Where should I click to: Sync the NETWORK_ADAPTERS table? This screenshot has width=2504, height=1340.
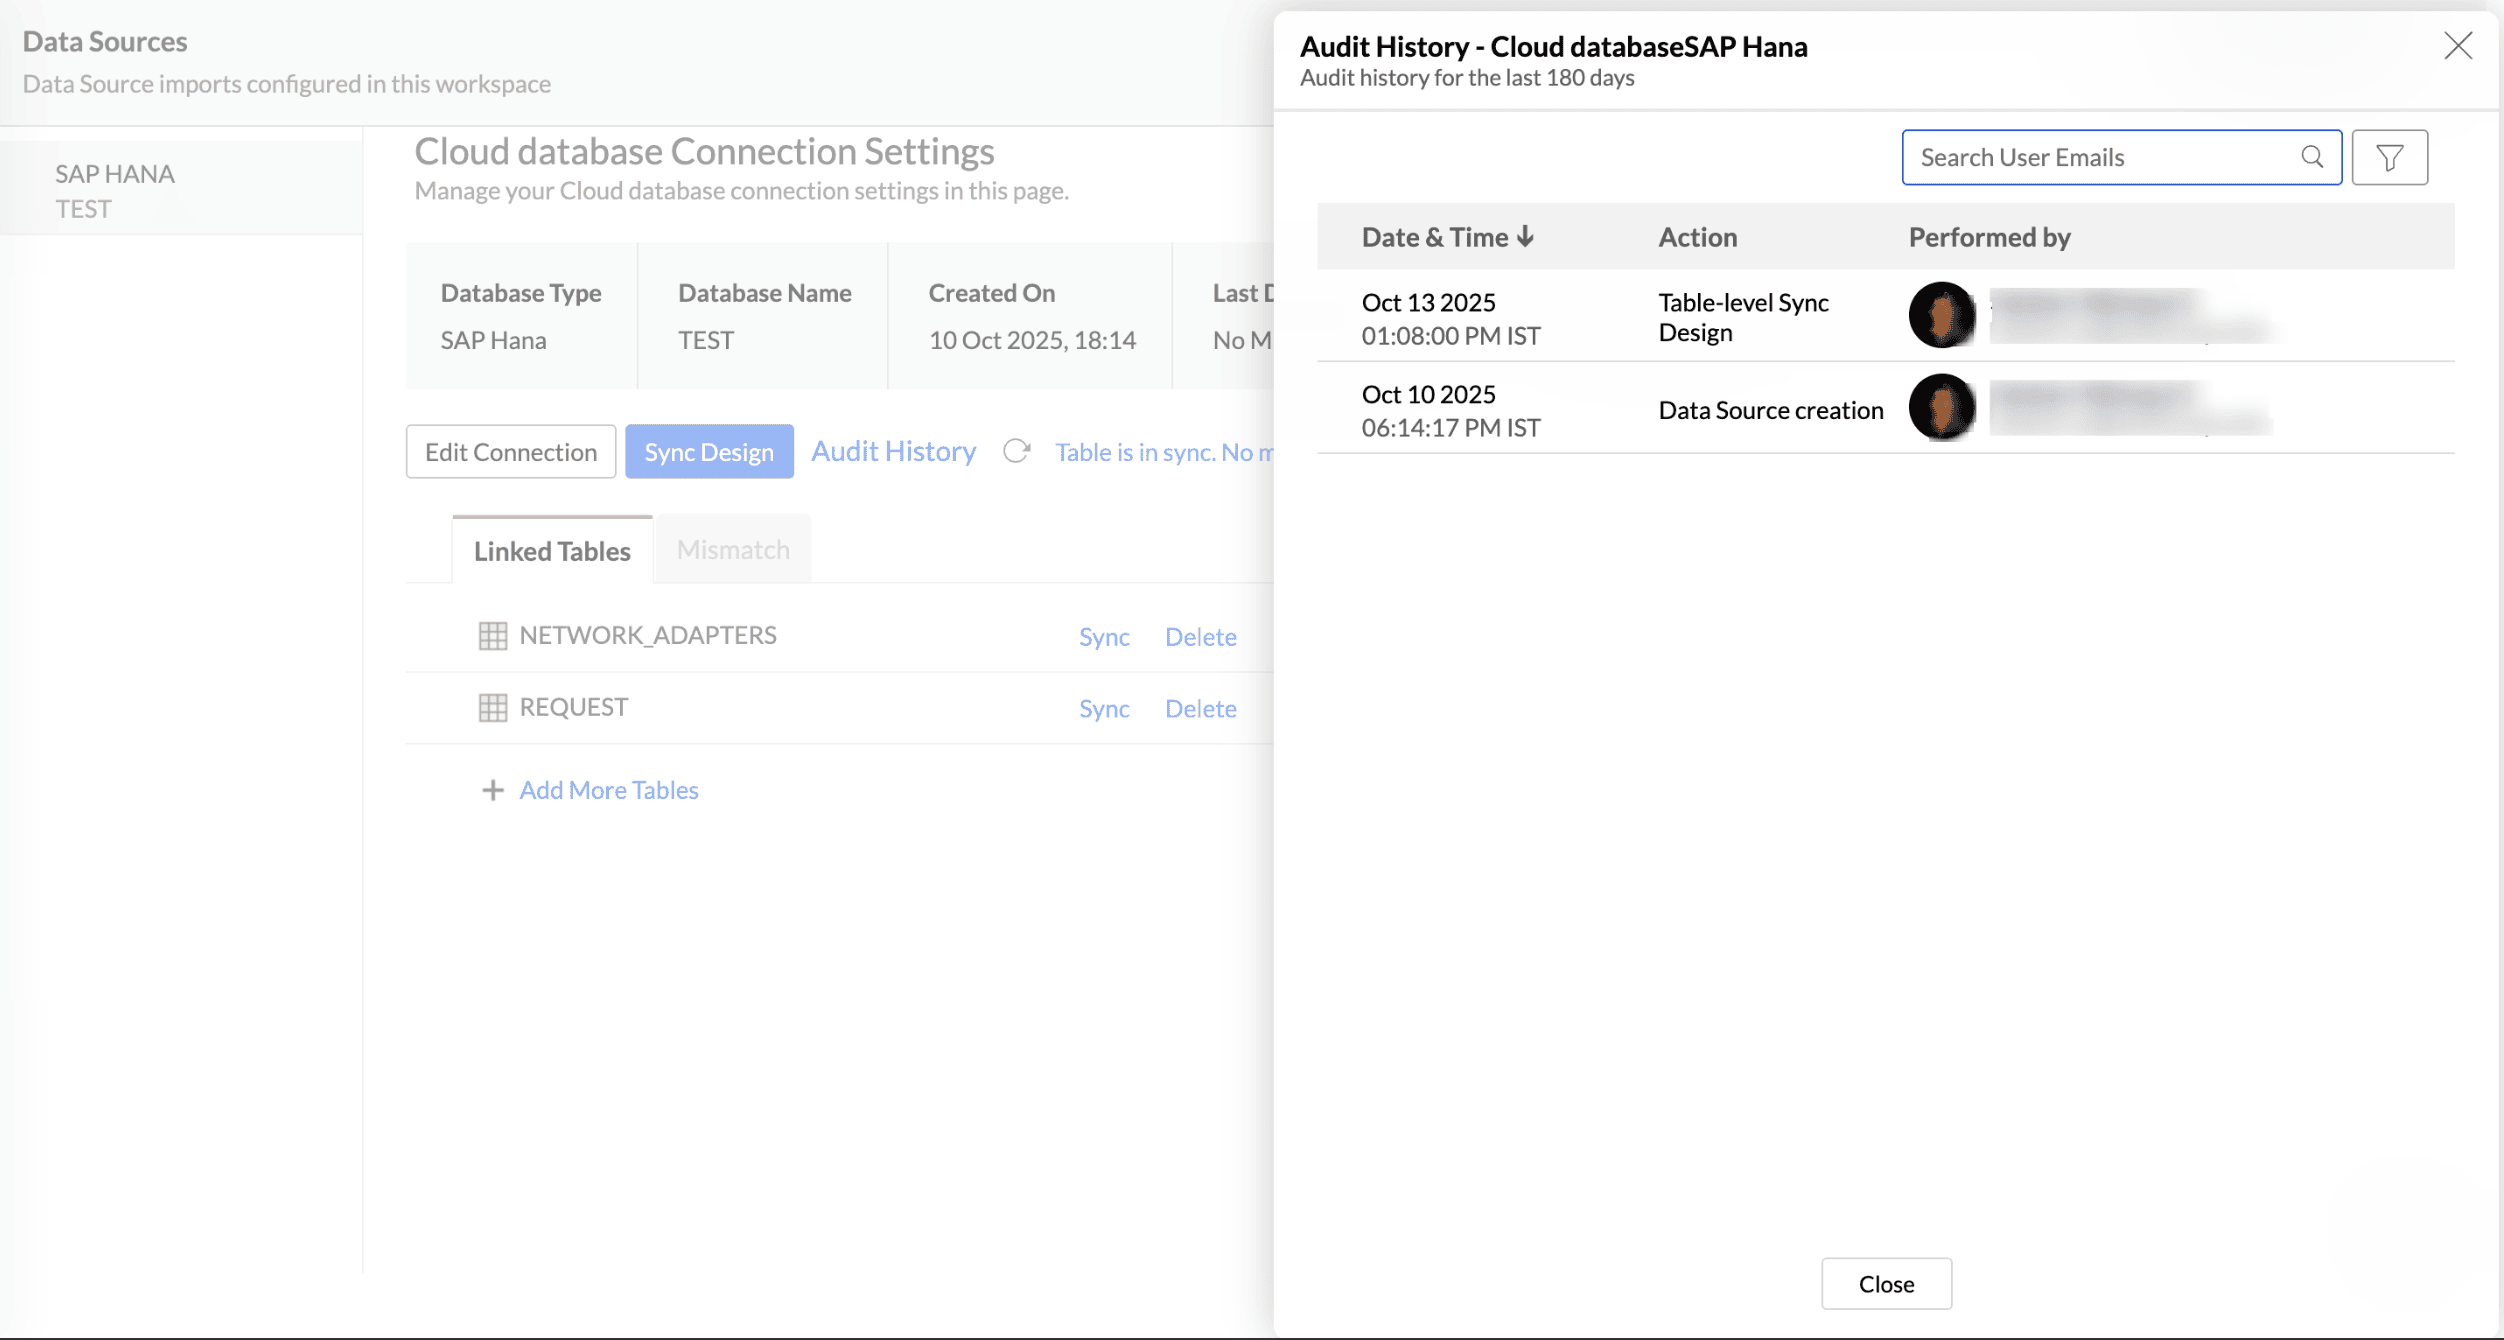tap(1104, 637)
